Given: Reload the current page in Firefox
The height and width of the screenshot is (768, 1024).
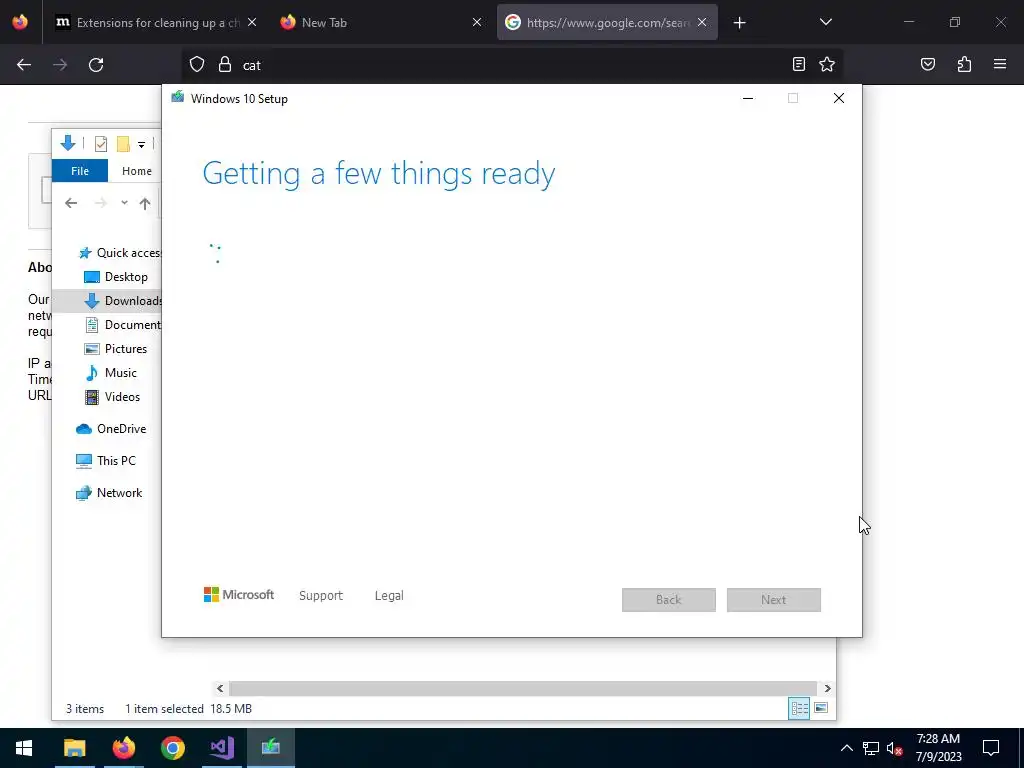Looking at the screenshot, I should (96, 65).
